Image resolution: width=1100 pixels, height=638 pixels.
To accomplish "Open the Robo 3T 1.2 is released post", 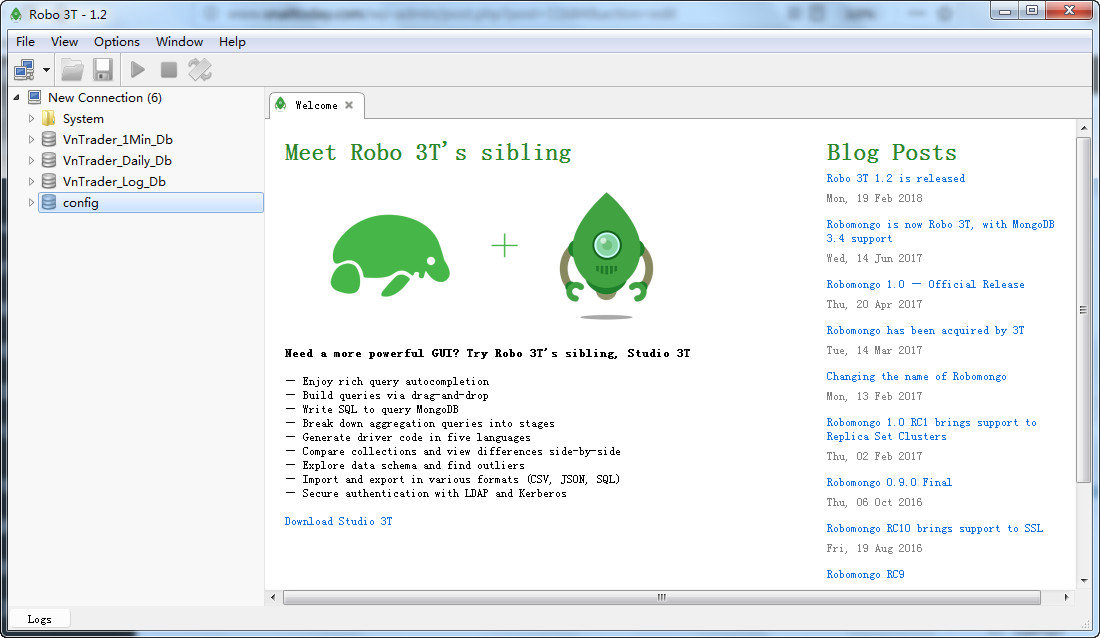I will pos(895,178).
